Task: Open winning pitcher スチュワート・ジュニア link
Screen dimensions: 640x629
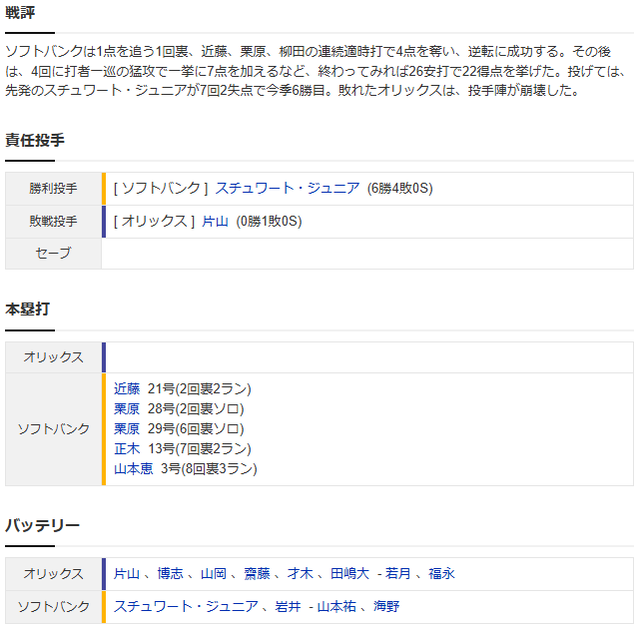Action: click(287, 188)
